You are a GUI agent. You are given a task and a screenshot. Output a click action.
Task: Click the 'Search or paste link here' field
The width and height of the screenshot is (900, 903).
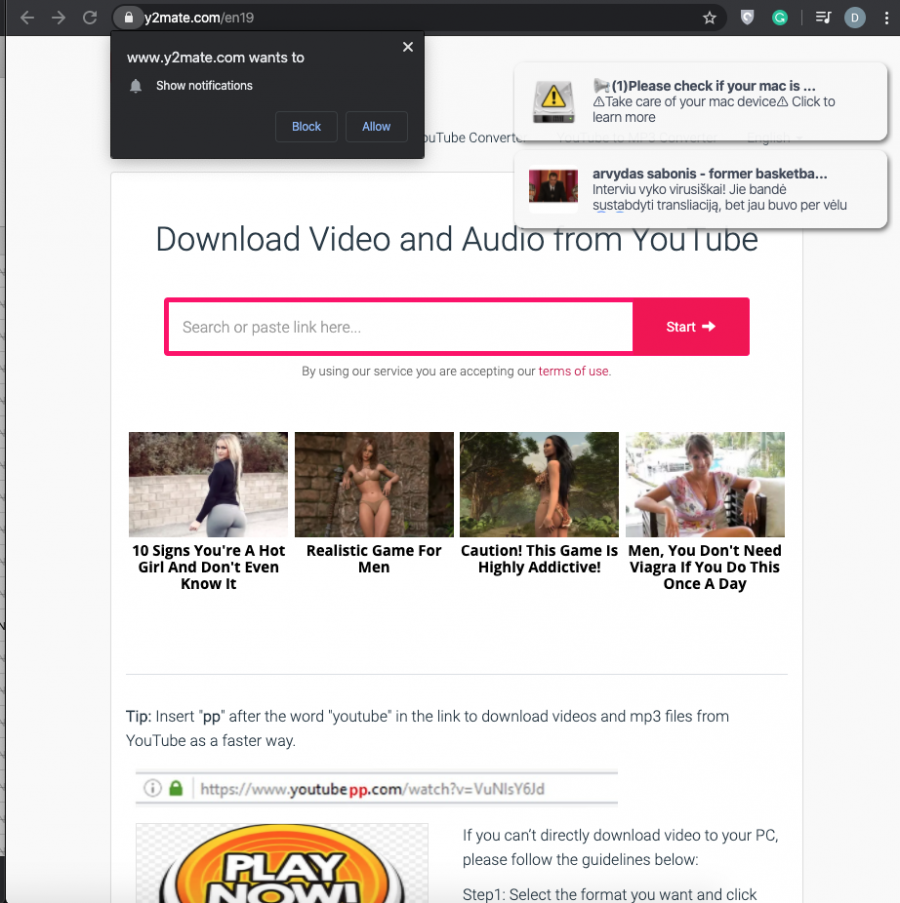[401, 327]
